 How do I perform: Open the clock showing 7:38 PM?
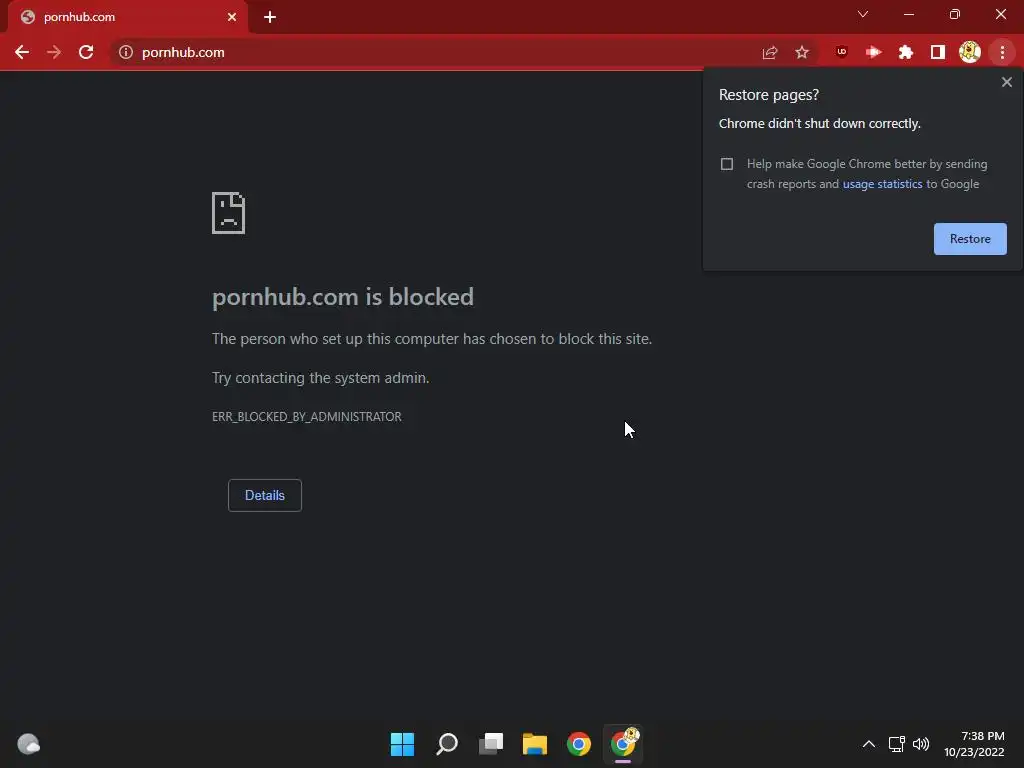click(974, 744)
